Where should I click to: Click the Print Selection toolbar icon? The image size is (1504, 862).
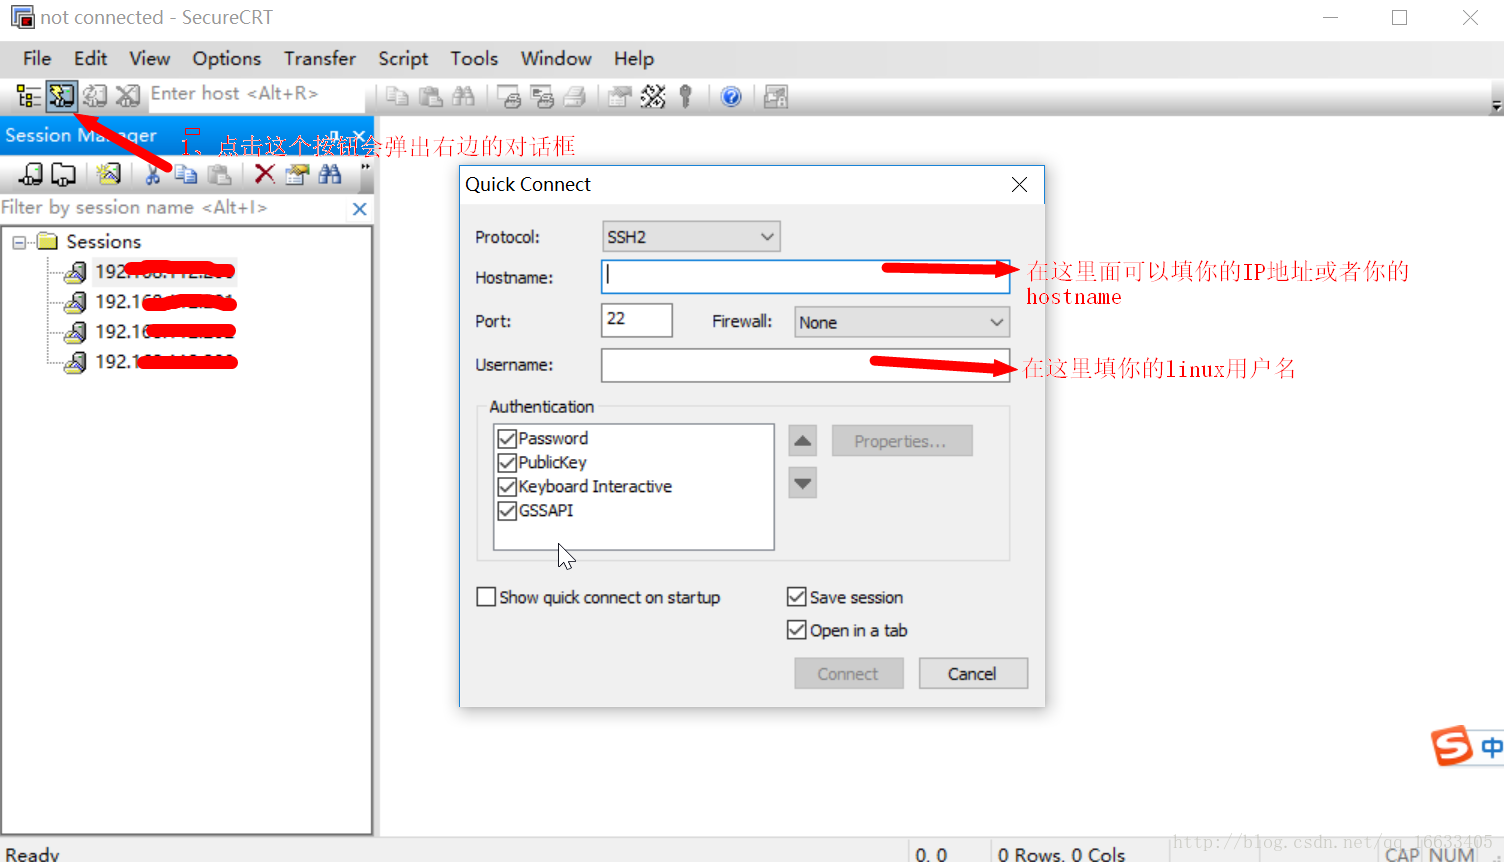(542, 96)
